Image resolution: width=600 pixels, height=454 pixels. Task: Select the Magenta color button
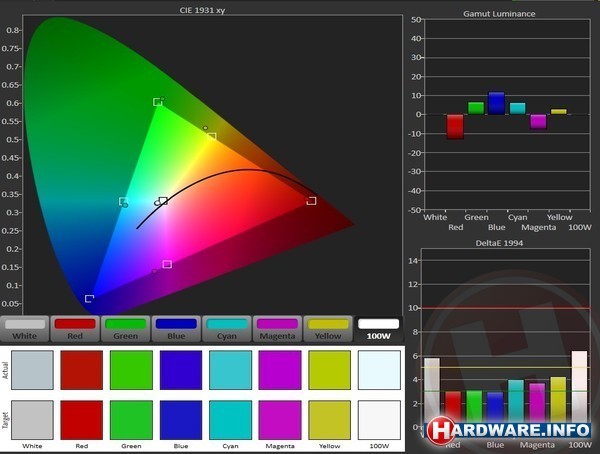(277, 329)
